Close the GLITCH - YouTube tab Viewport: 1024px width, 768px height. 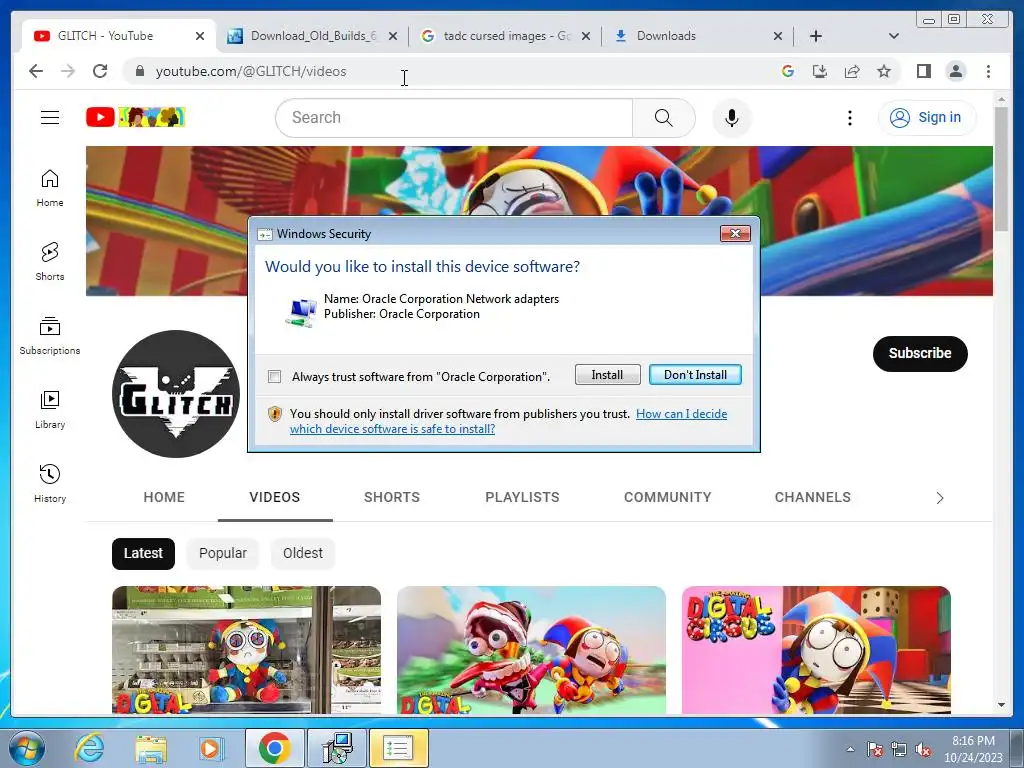pyautogui.click(x=200, y=36)
